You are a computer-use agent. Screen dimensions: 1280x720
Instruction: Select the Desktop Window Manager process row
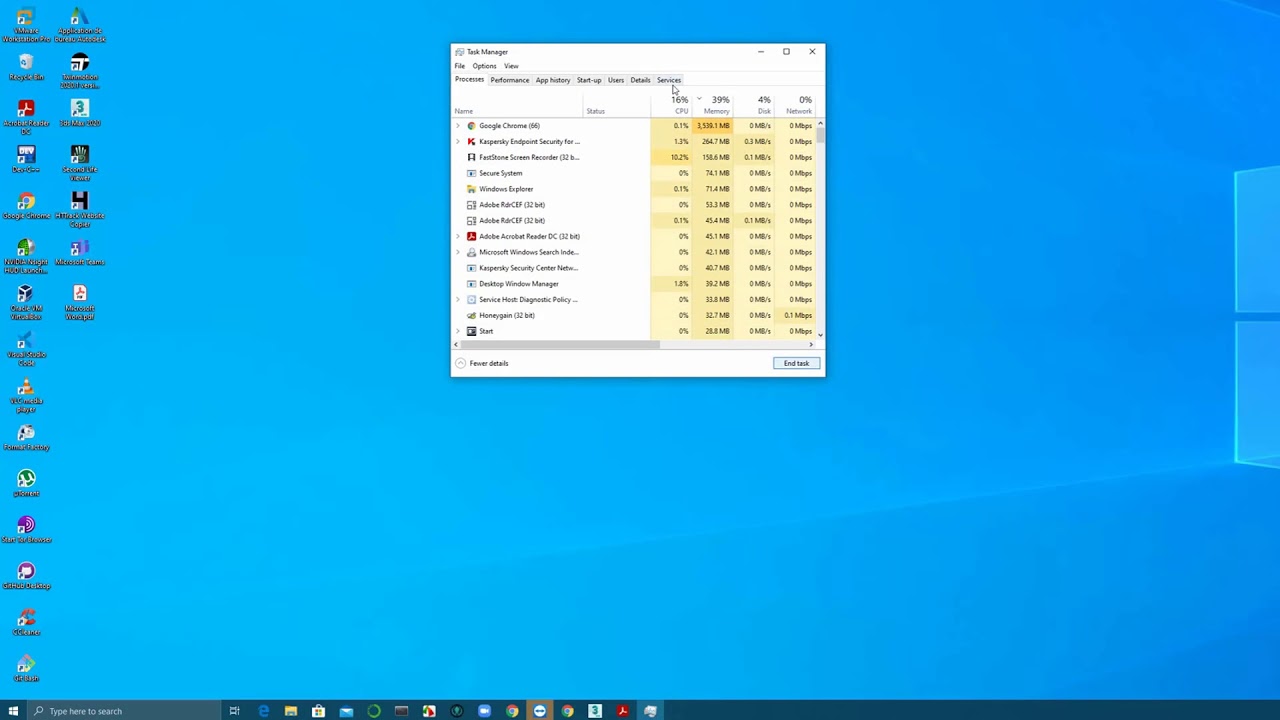pyautogui.click(x=634, y=284)
